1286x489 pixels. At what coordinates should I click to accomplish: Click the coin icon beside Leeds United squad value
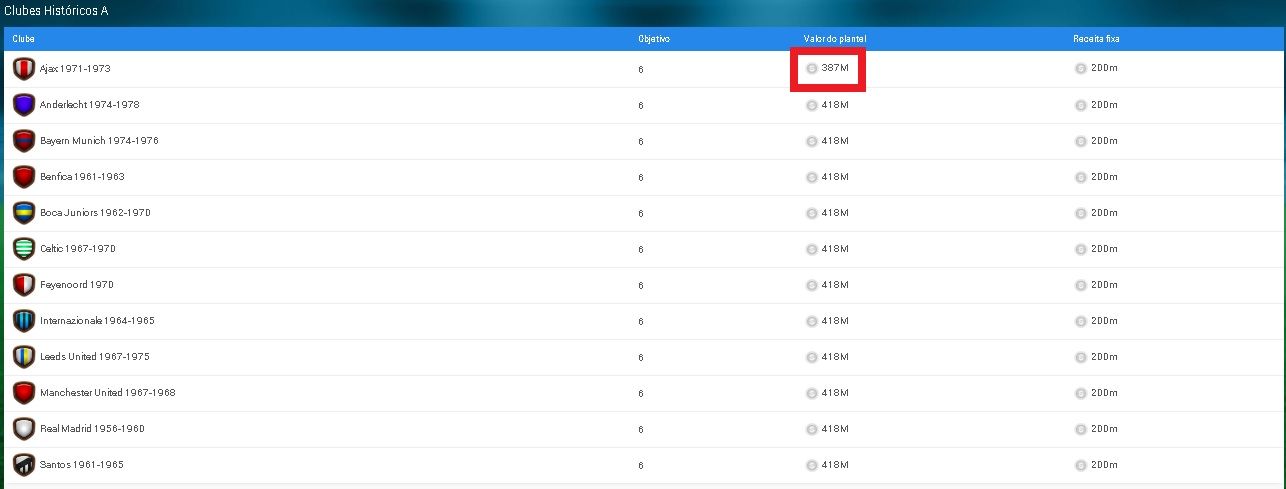click(x=812, y=357)
